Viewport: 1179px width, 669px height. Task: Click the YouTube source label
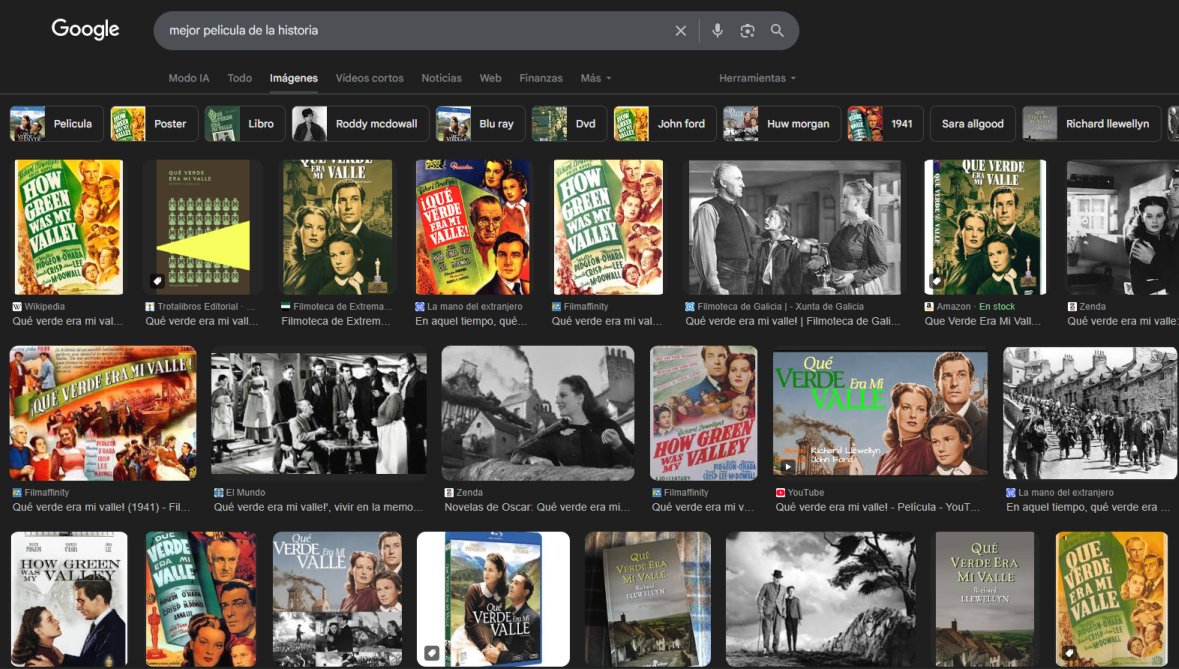click(x=806, y=493)
